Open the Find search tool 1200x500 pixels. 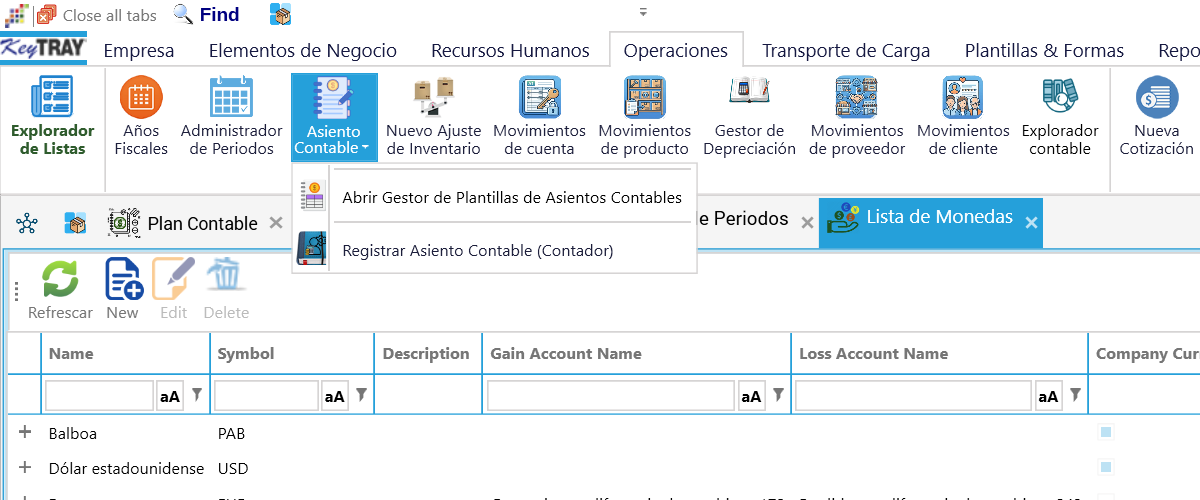pos(207,15)
